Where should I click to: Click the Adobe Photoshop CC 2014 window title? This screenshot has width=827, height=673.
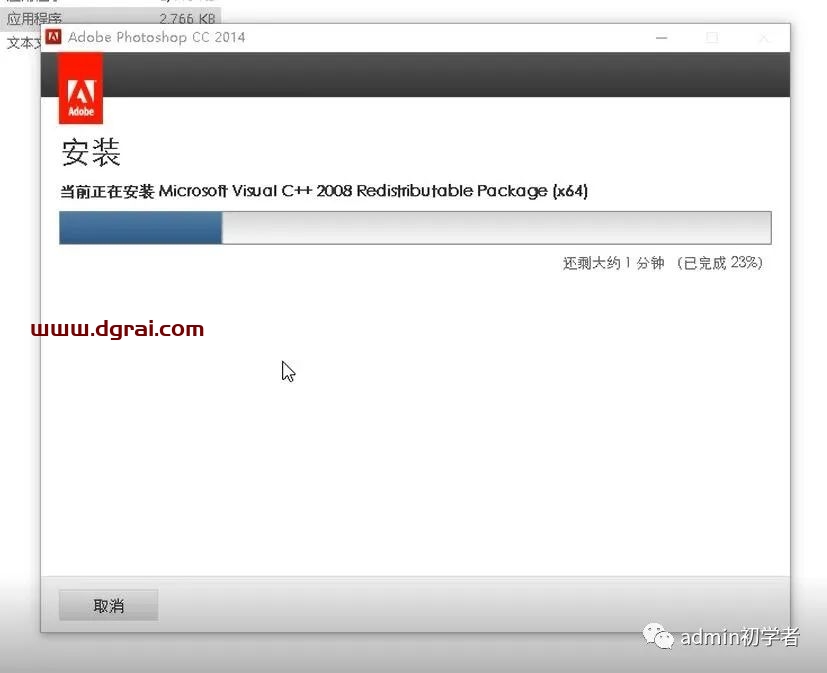click(157, 37)
